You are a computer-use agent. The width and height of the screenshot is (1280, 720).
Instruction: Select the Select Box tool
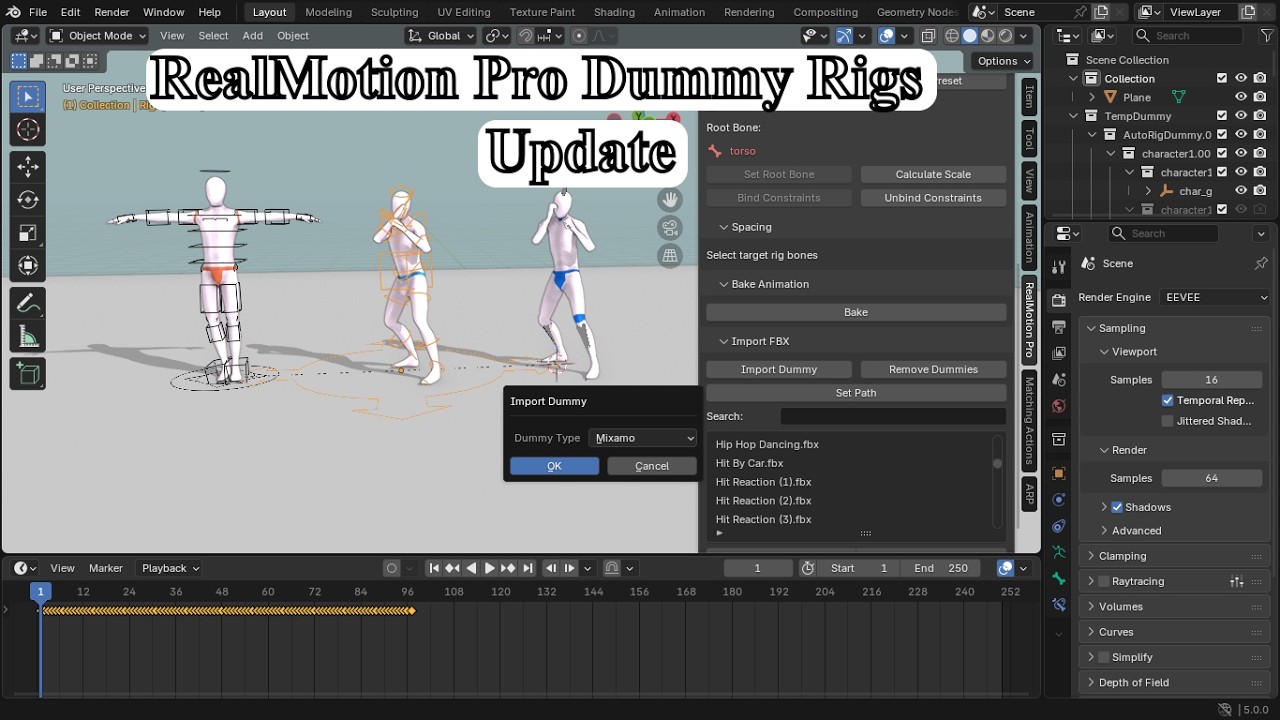click(x=28, y=97)
